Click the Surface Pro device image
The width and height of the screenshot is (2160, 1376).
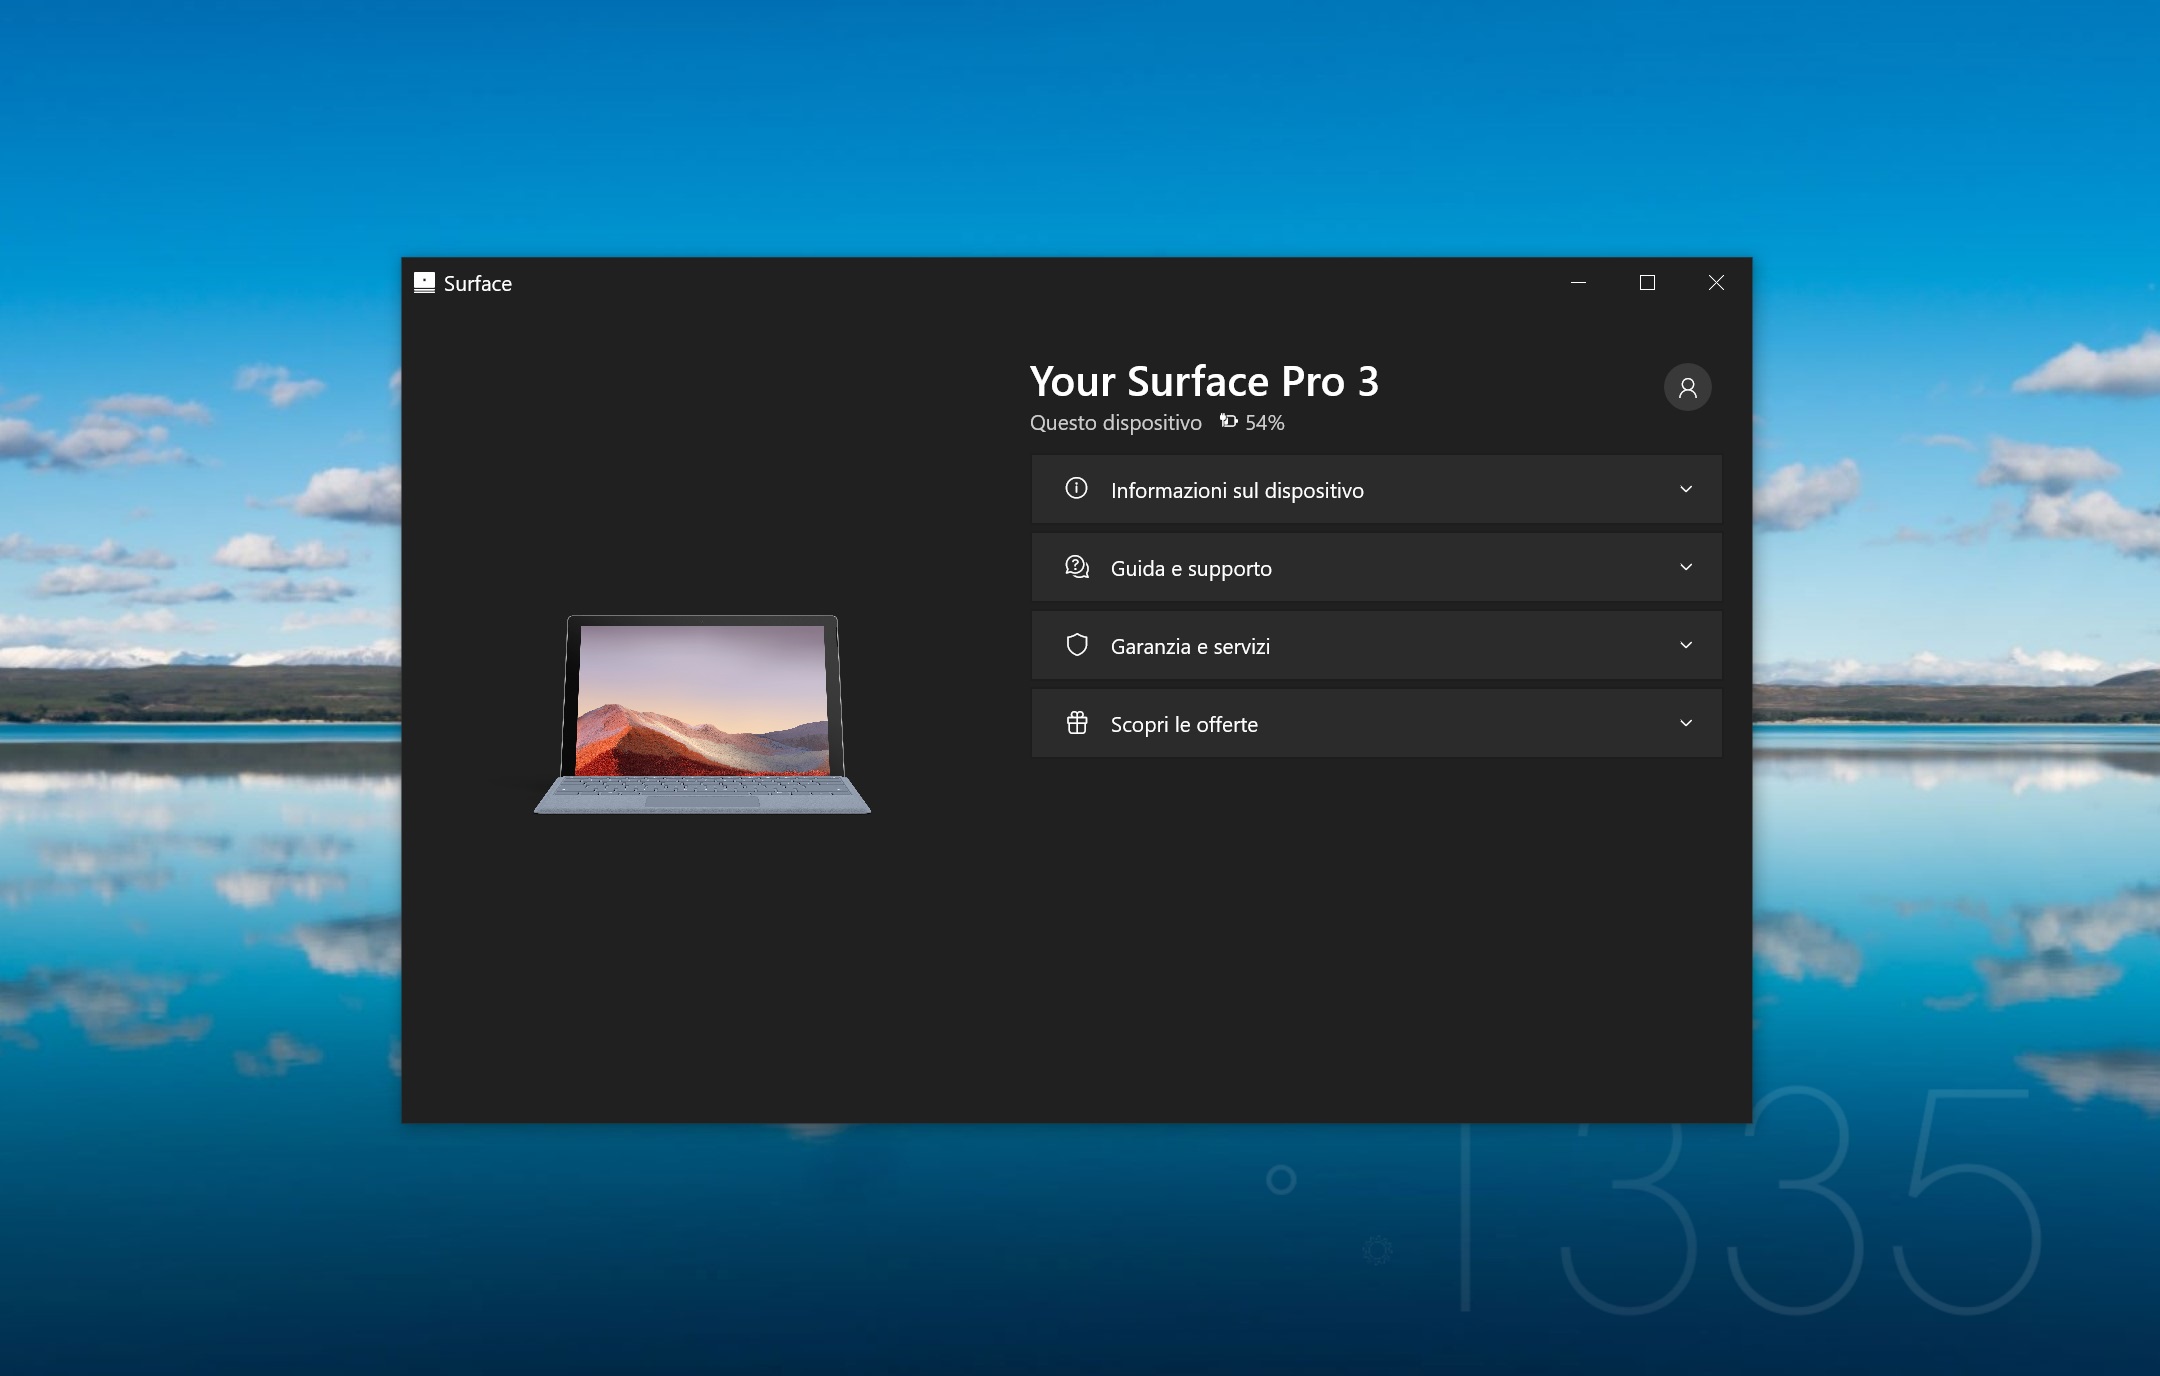(x=702, y=714)
